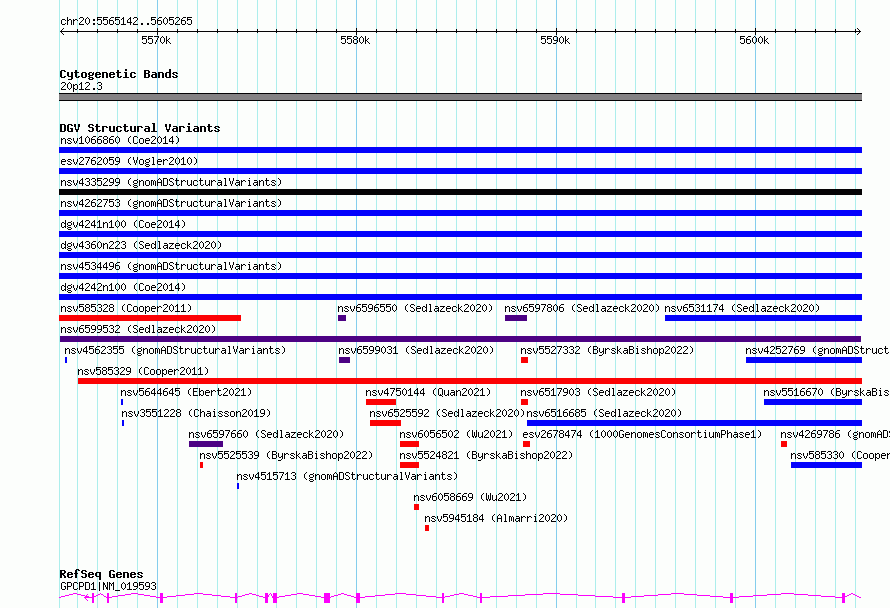Click nsv4515713 gnomAD blue marker

tap(238, 486)
